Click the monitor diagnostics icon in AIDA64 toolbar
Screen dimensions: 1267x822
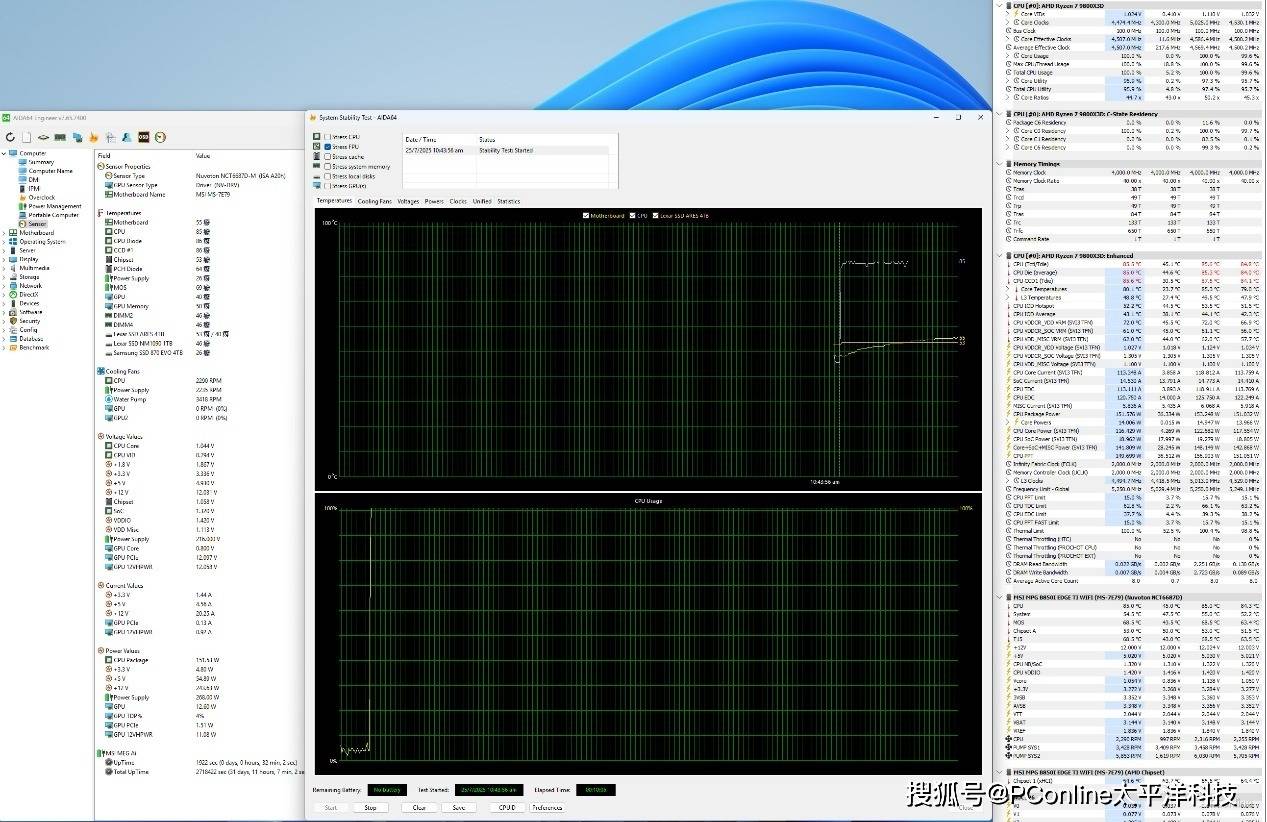tap(77, 137)
